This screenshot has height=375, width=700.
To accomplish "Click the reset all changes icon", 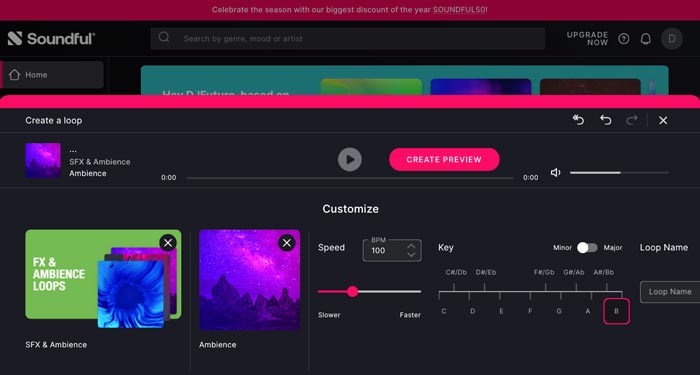I will click(578, 120).
